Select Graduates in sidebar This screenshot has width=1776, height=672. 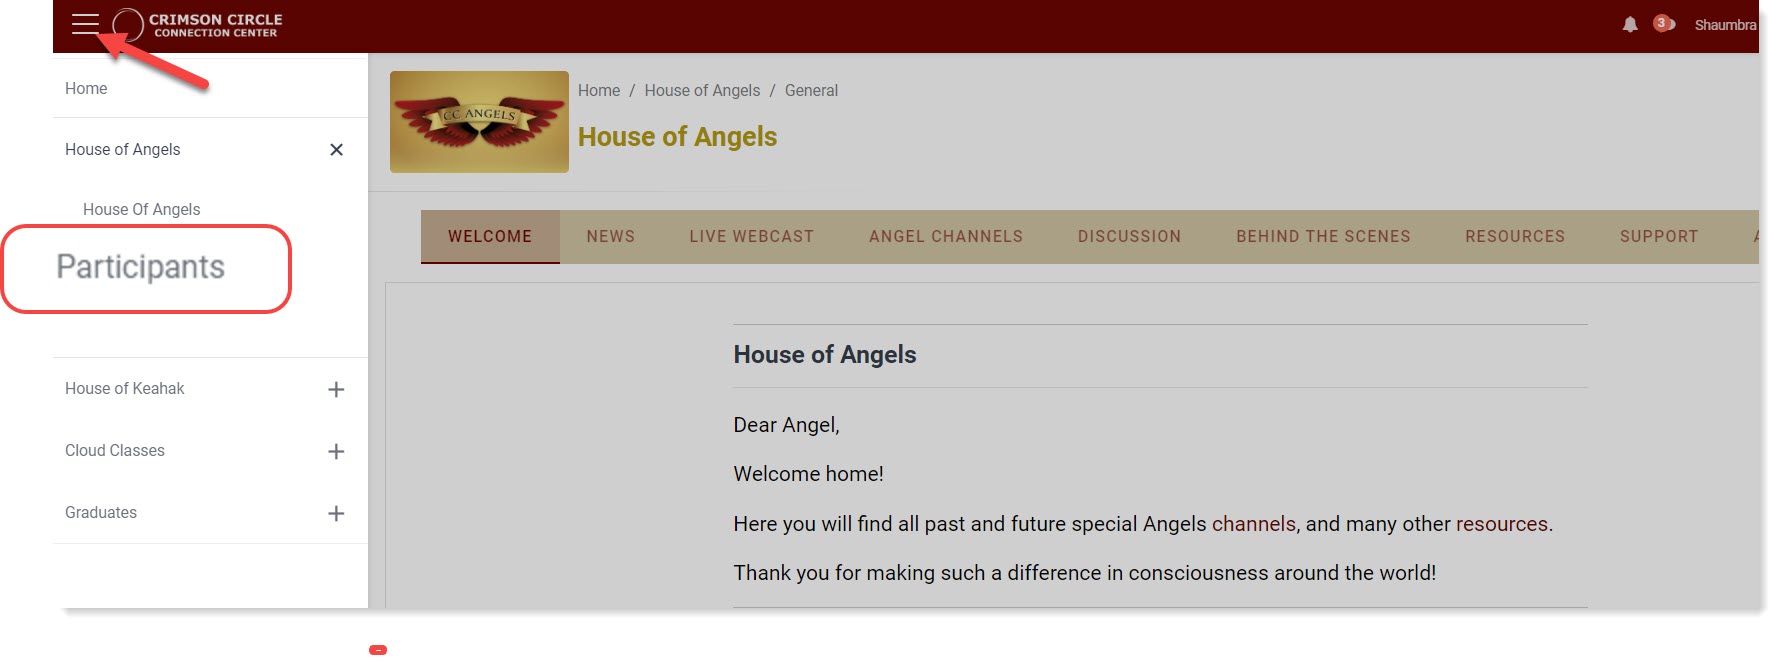[101, 512]
